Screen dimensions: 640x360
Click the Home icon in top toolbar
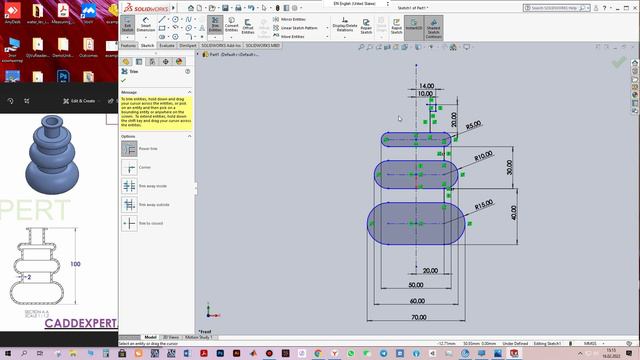point(191,8)
